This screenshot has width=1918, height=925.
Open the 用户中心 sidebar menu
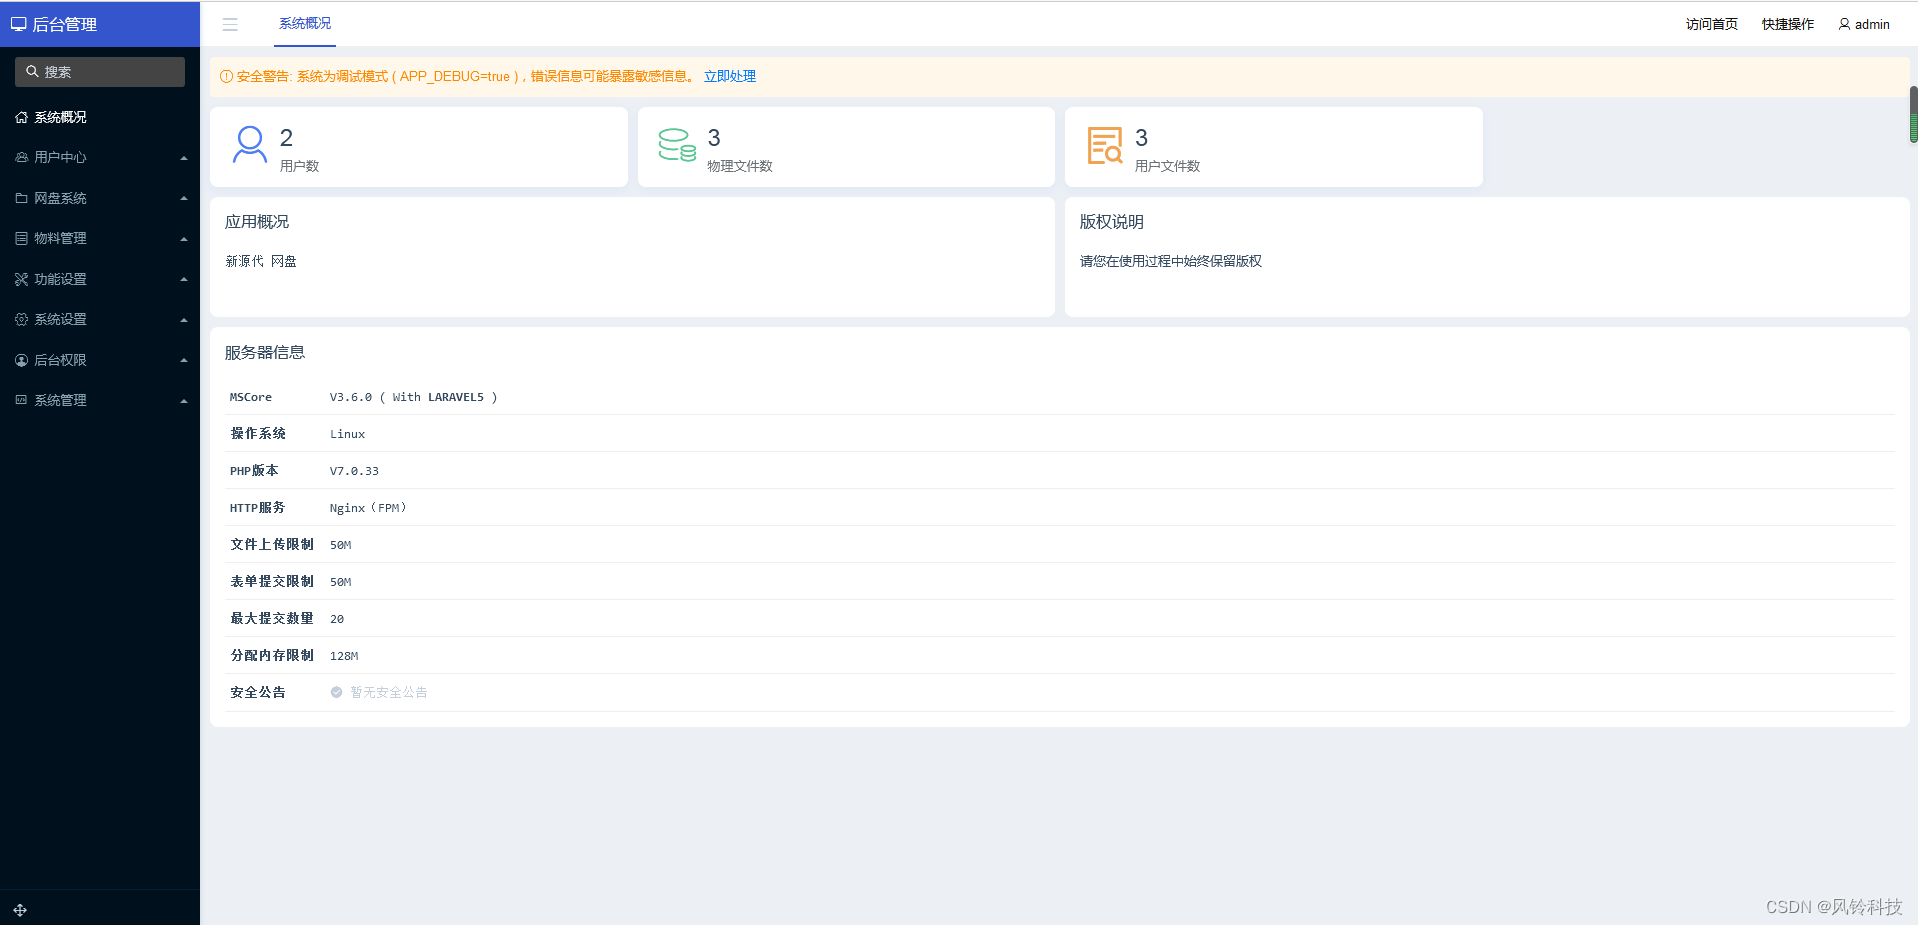point(100,157)
